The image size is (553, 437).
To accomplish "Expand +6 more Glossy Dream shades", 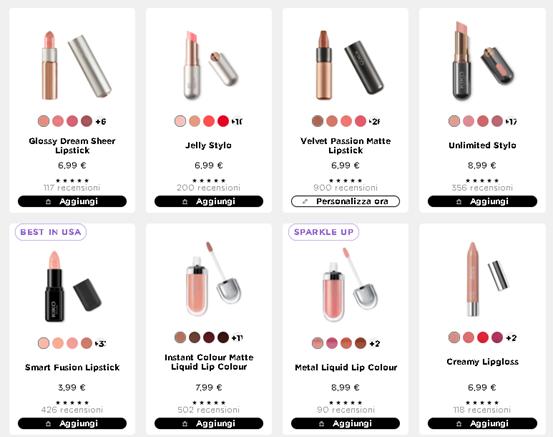I will (x=101, y=121).
